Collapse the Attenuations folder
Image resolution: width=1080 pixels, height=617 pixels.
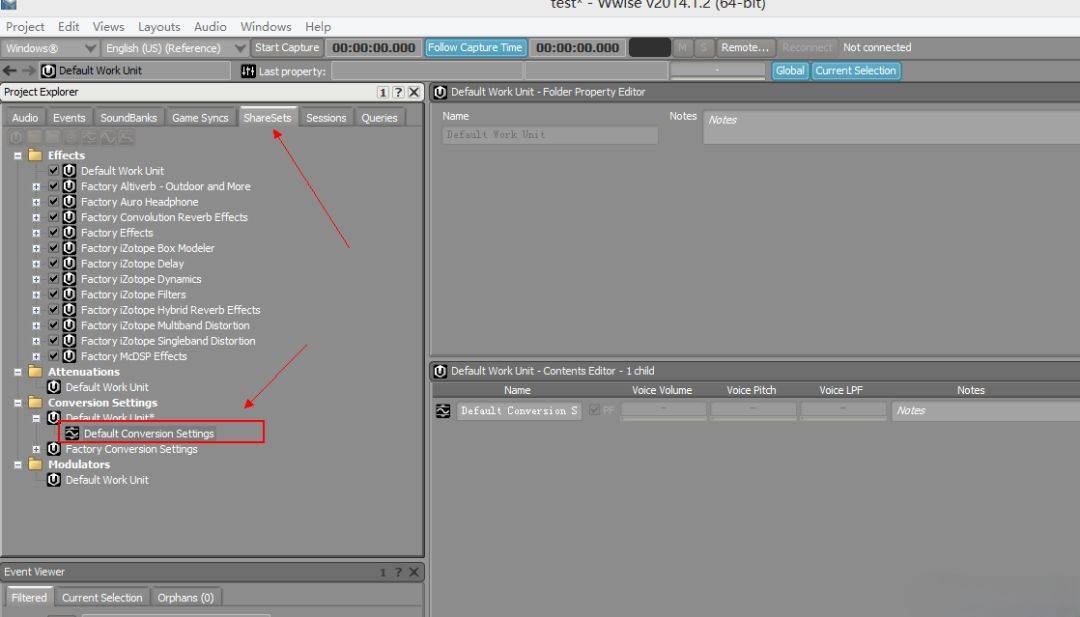click(18, 372)
